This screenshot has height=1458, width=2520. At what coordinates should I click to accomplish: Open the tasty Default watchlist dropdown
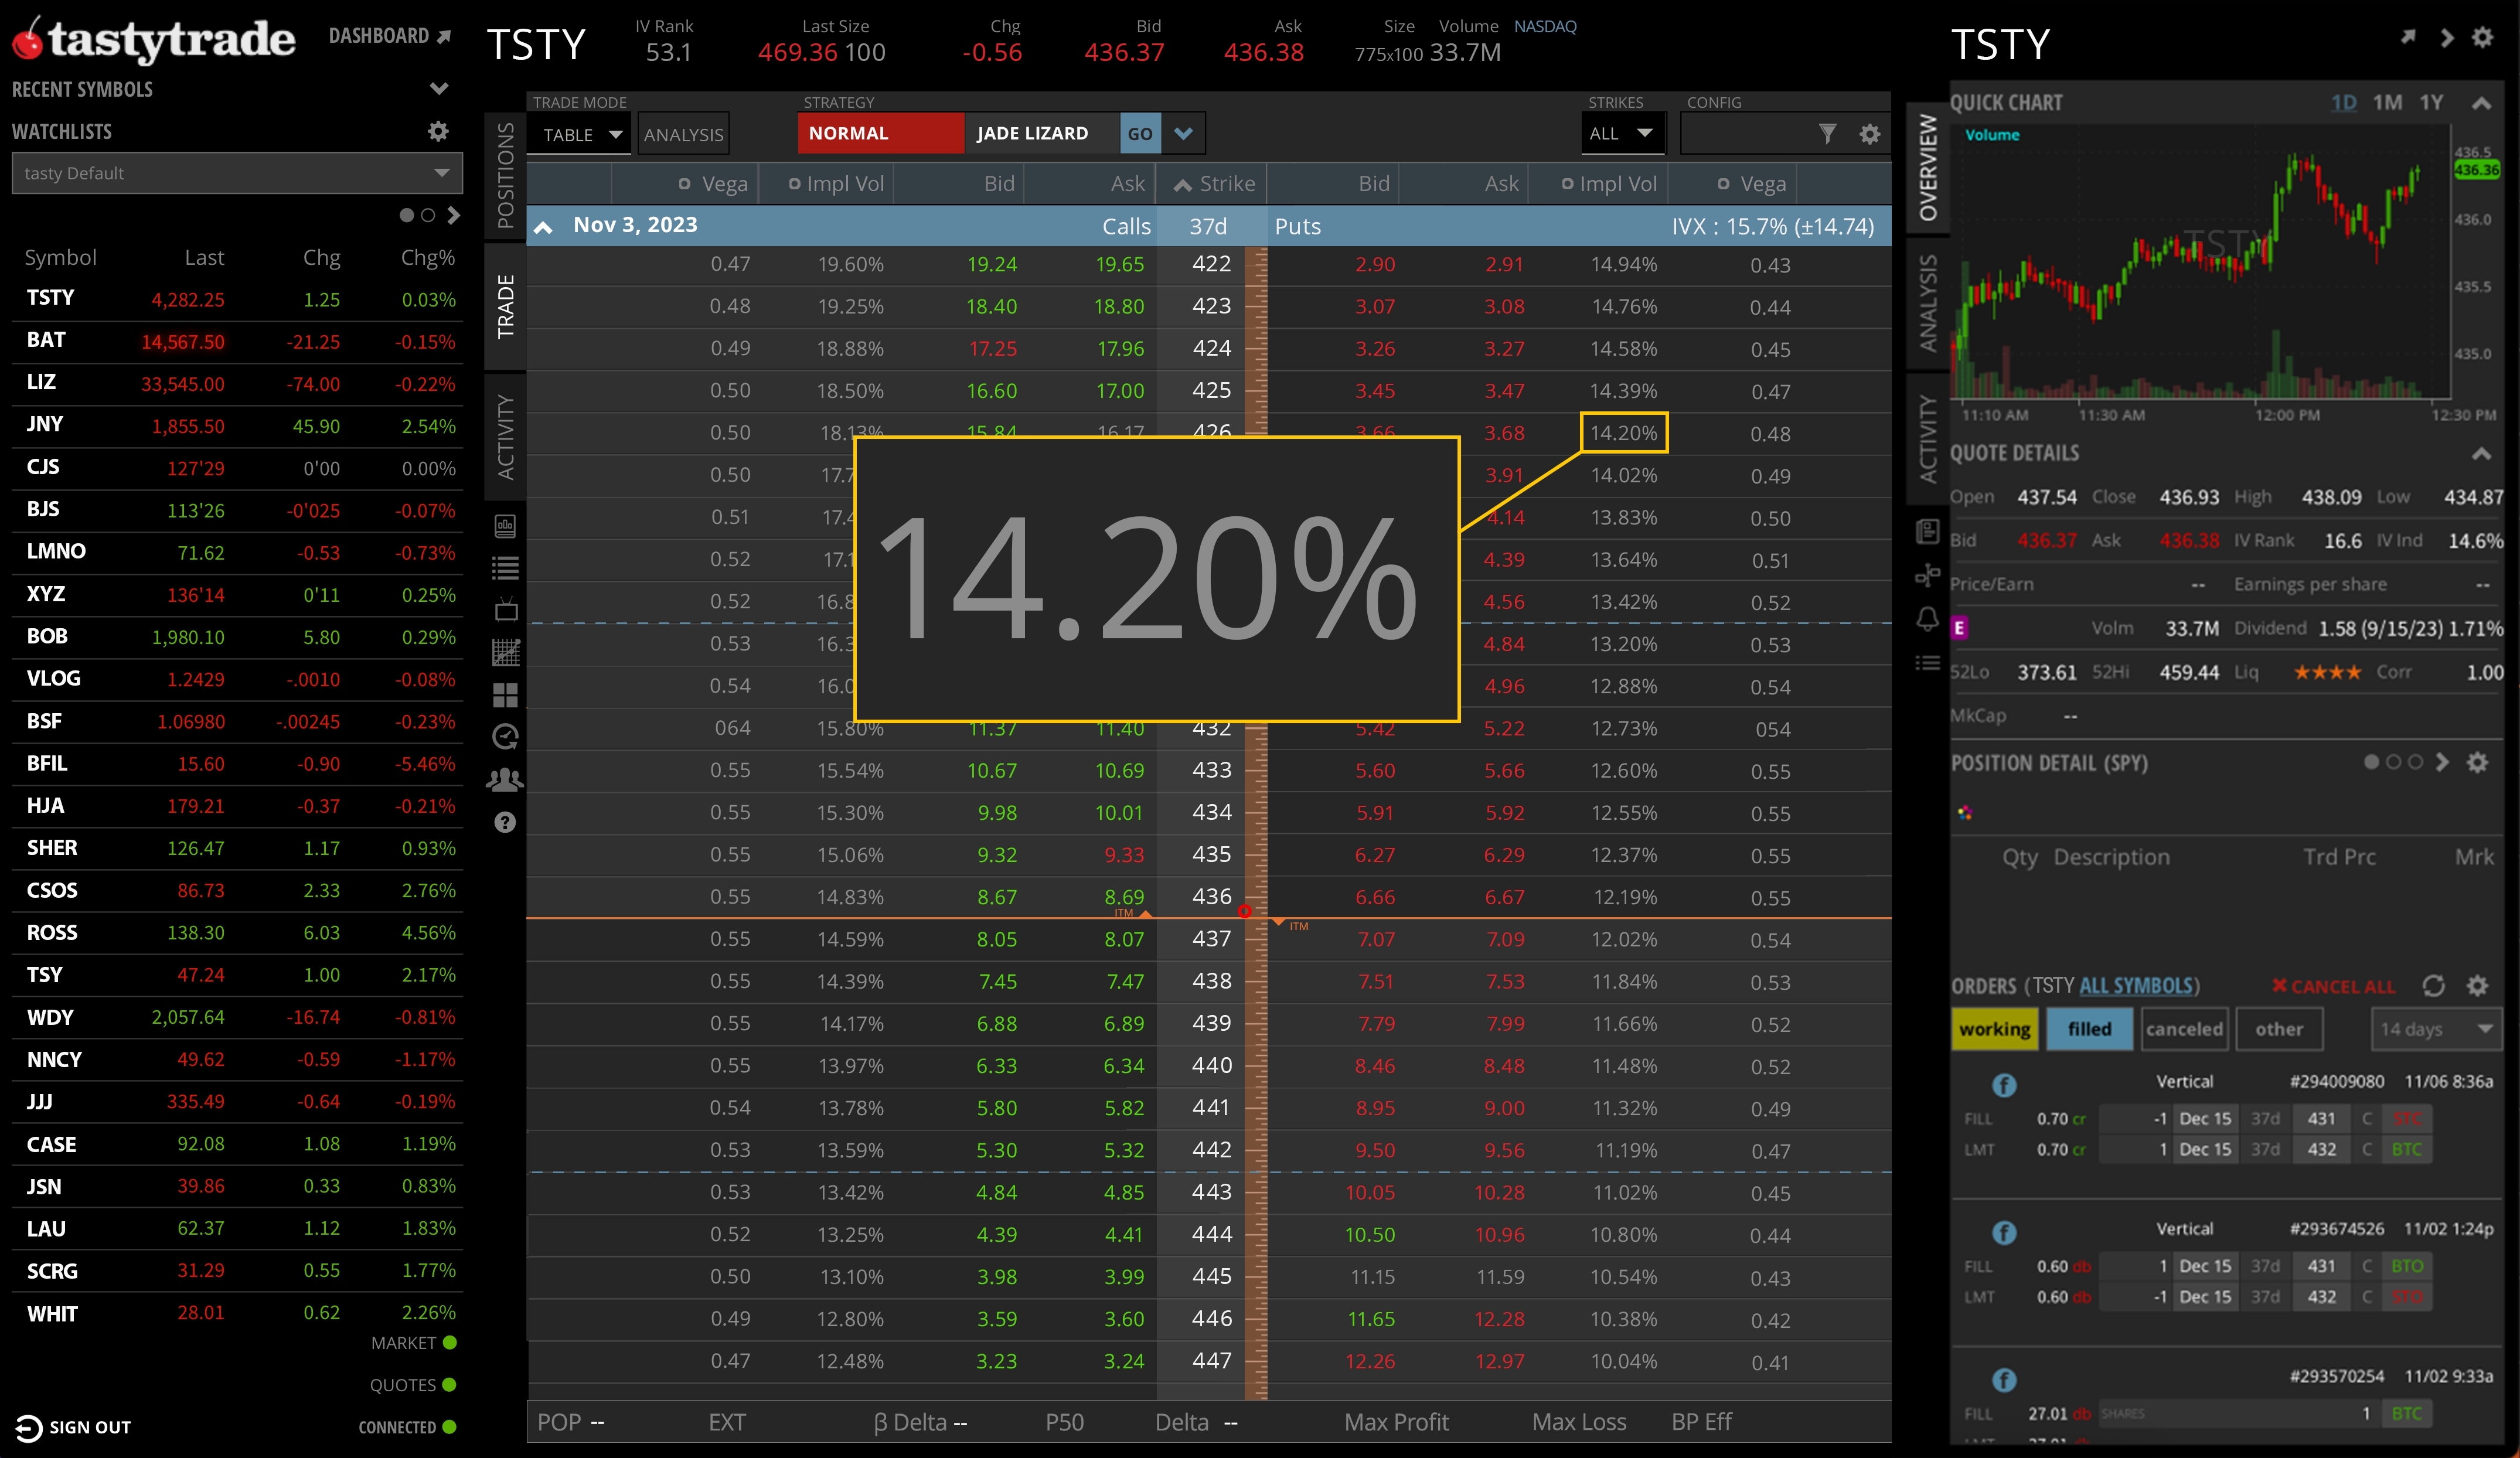tap(237, 173)
